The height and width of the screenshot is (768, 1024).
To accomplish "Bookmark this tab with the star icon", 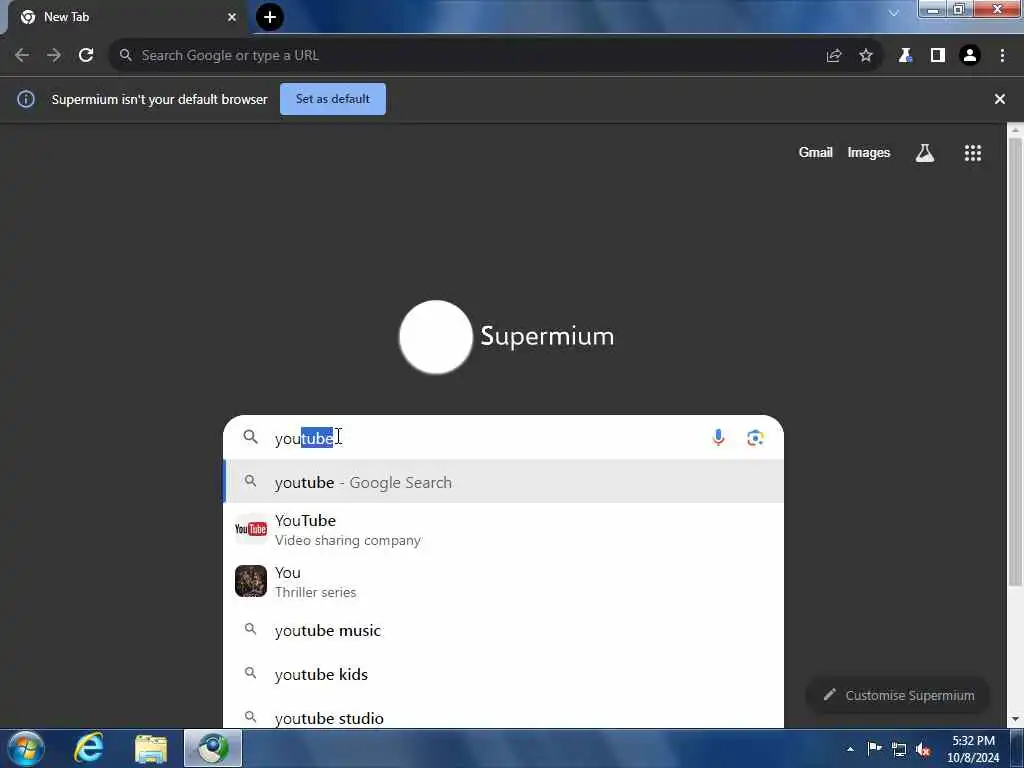I will point(866,56).
